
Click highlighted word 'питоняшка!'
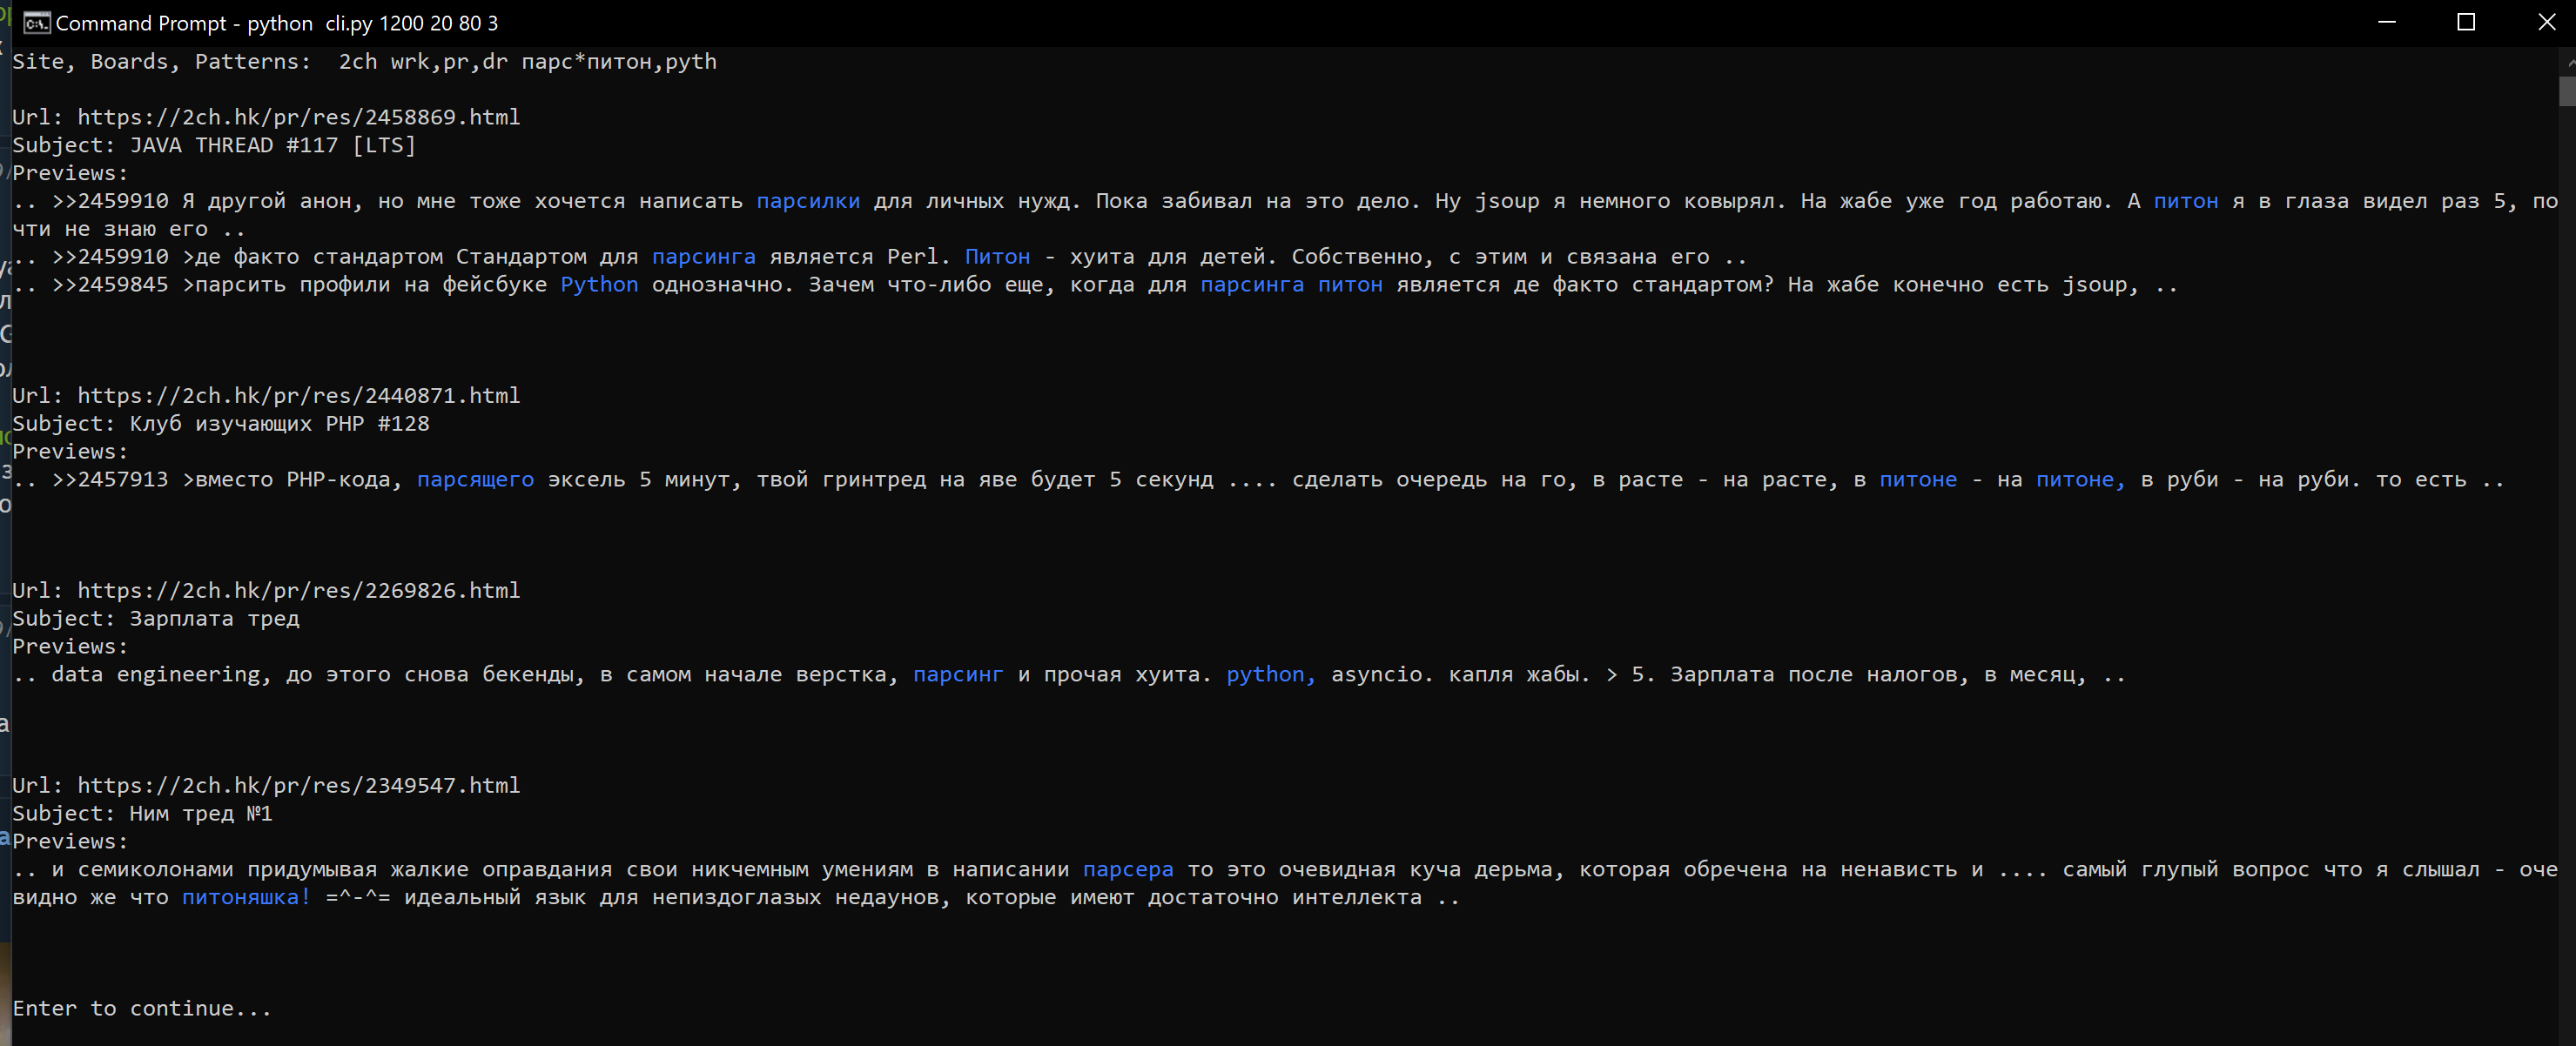click(247, 898)
